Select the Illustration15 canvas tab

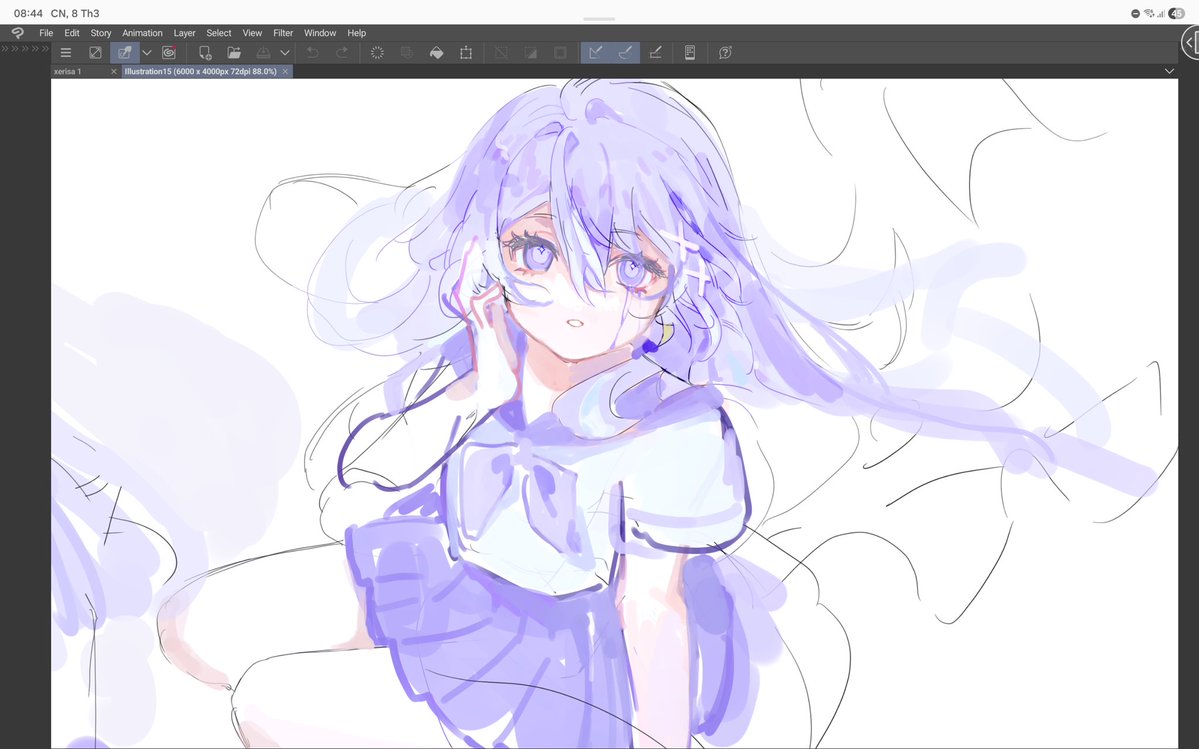(x=200, y=72)
